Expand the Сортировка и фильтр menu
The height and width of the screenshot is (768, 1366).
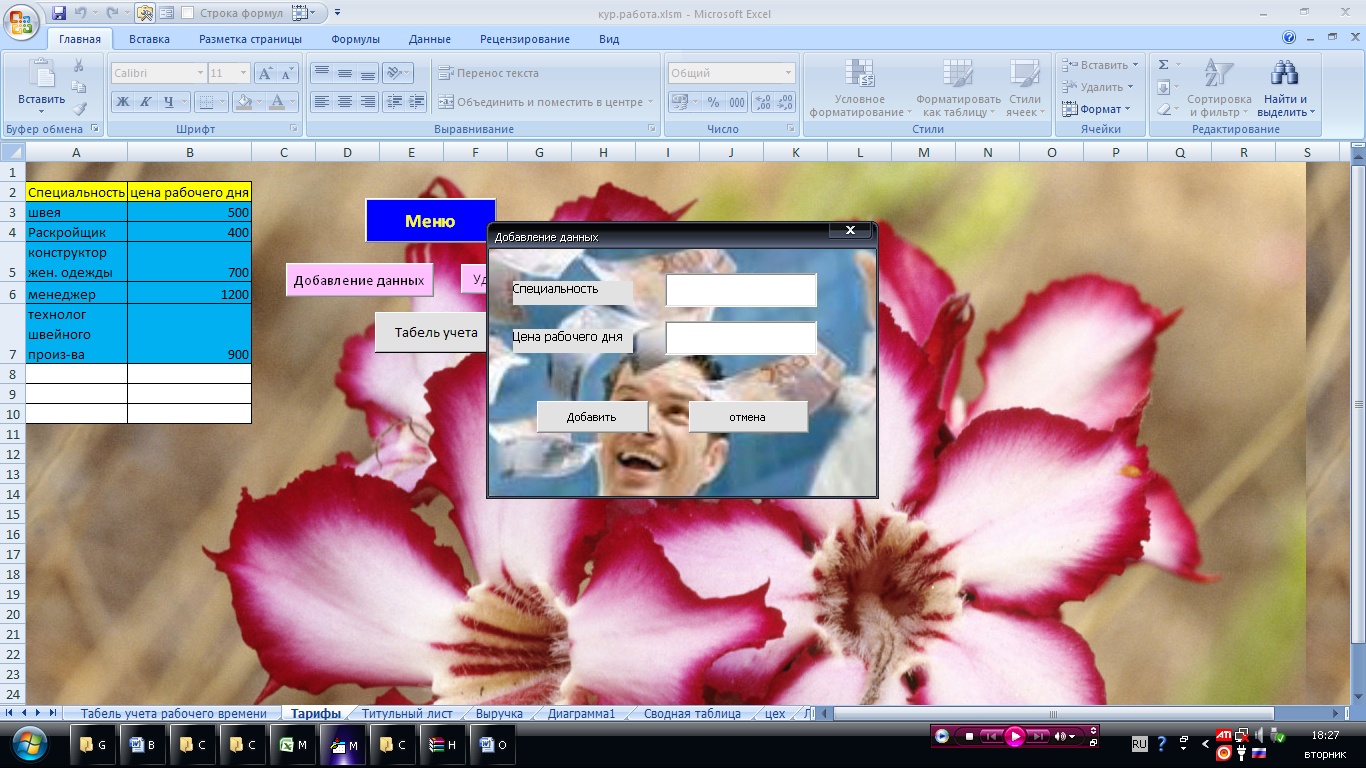[1219, 88]
